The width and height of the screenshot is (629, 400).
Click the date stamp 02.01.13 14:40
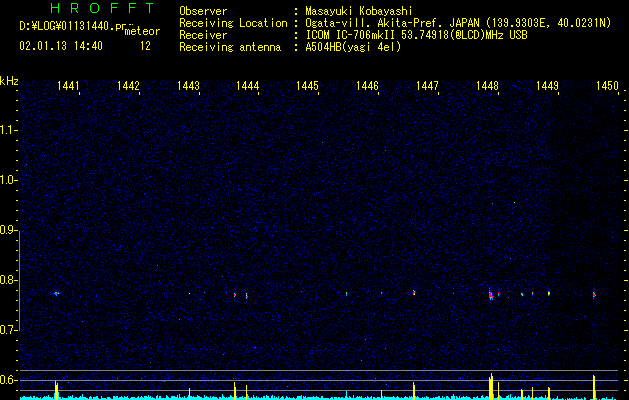[x=61, y=46]
